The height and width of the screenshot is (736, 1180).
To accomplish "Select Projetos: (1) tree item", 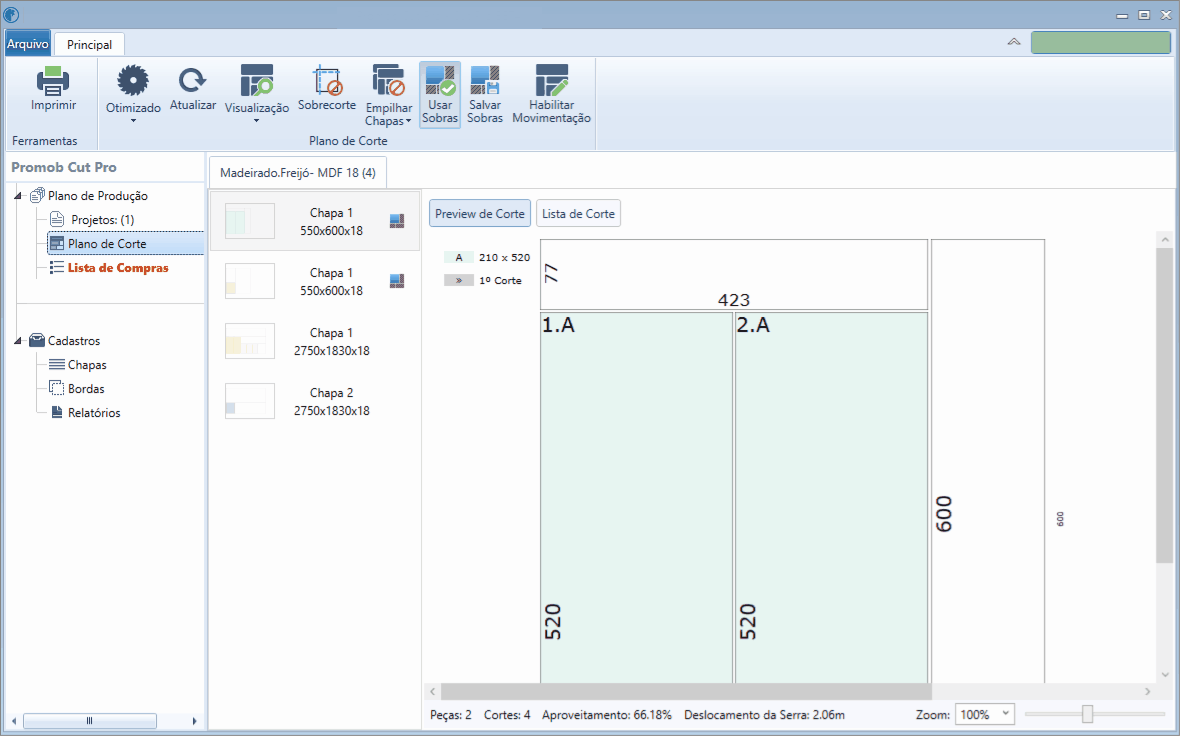I will (102, 220).
